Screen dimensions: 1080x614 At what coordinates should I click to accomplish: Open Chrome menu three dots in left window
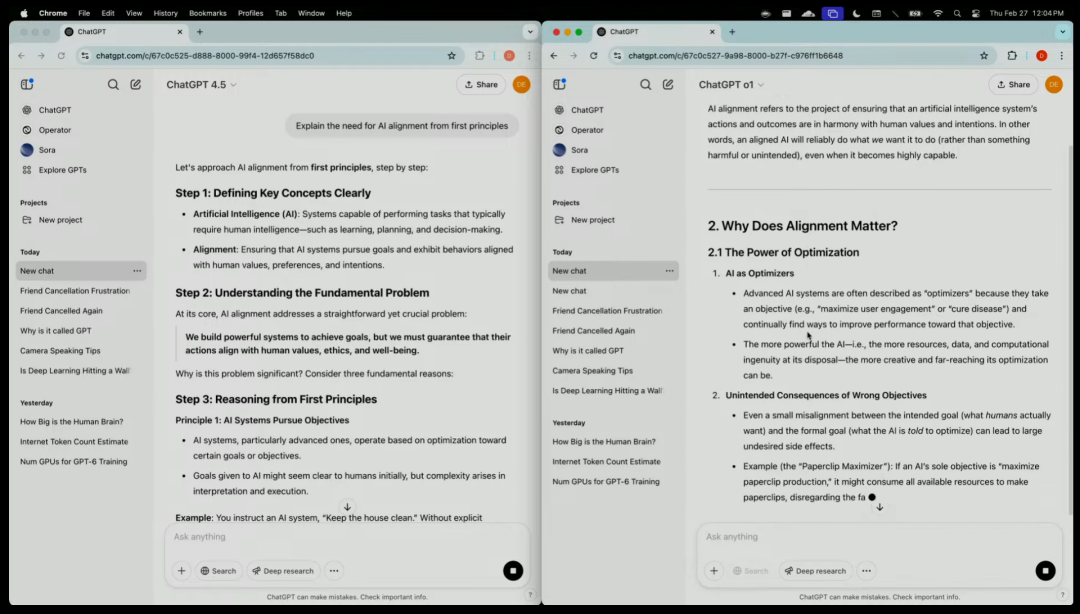point(529,56)
